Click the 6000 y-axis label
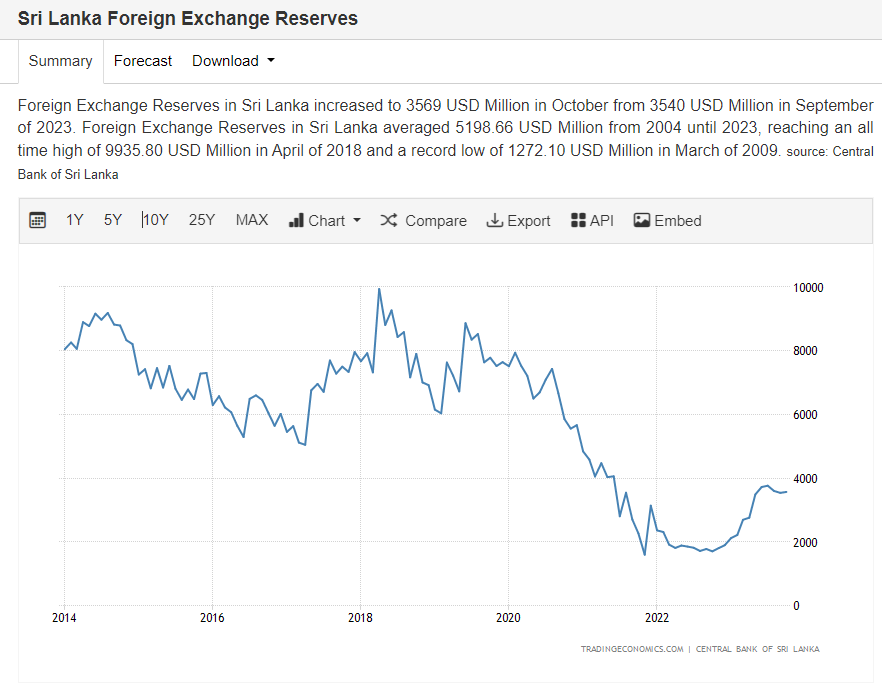This screenshot has height=689, width=882. pyautogui.click(x=805, y=415)
